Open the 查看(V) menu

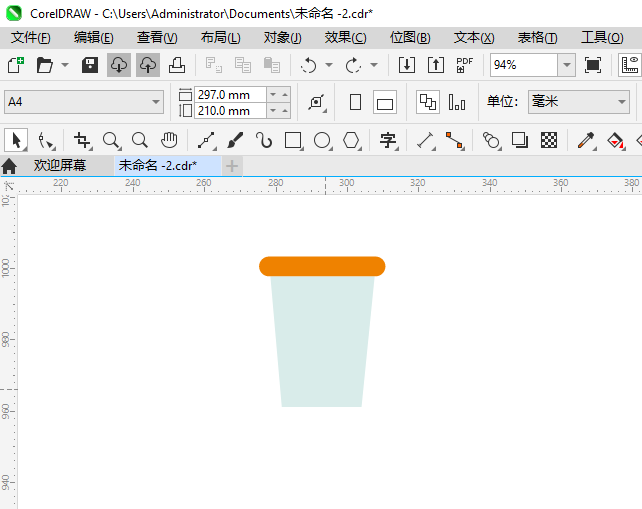[x=157, y=38]
